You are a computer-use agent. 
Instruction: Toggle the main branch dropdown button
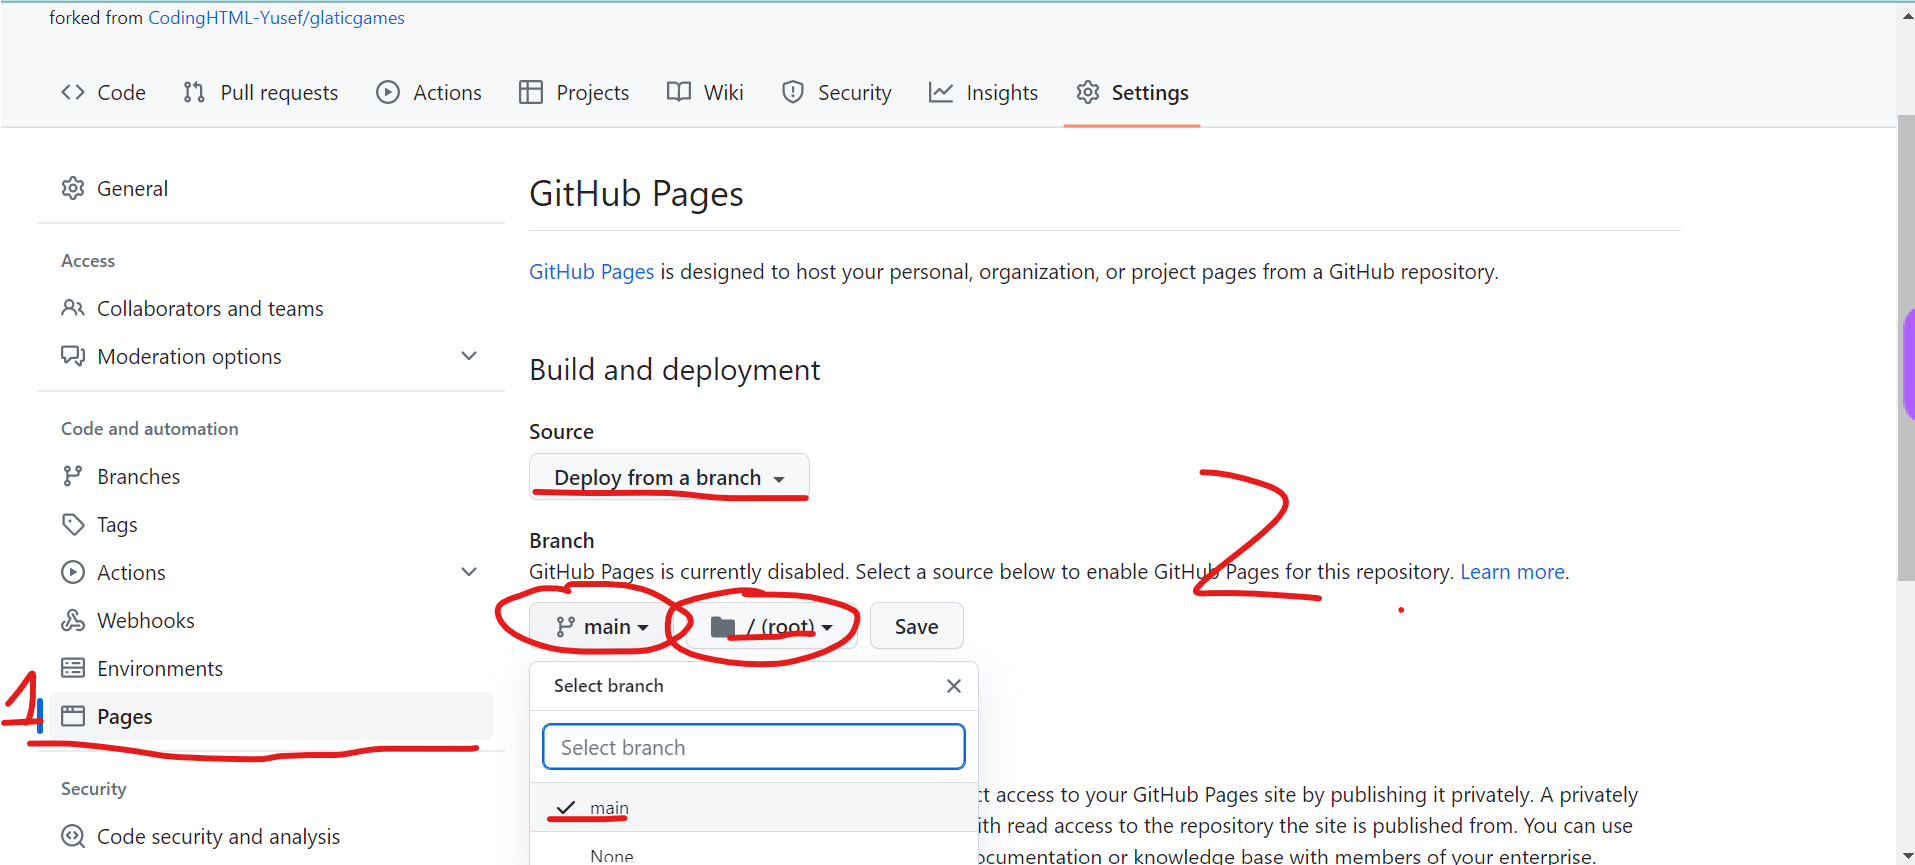coord(602,627)
